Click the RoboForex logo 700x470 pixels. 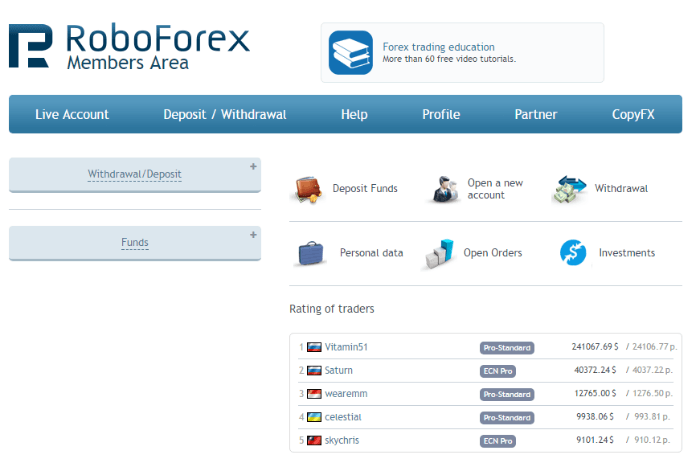tap(129, 46)
